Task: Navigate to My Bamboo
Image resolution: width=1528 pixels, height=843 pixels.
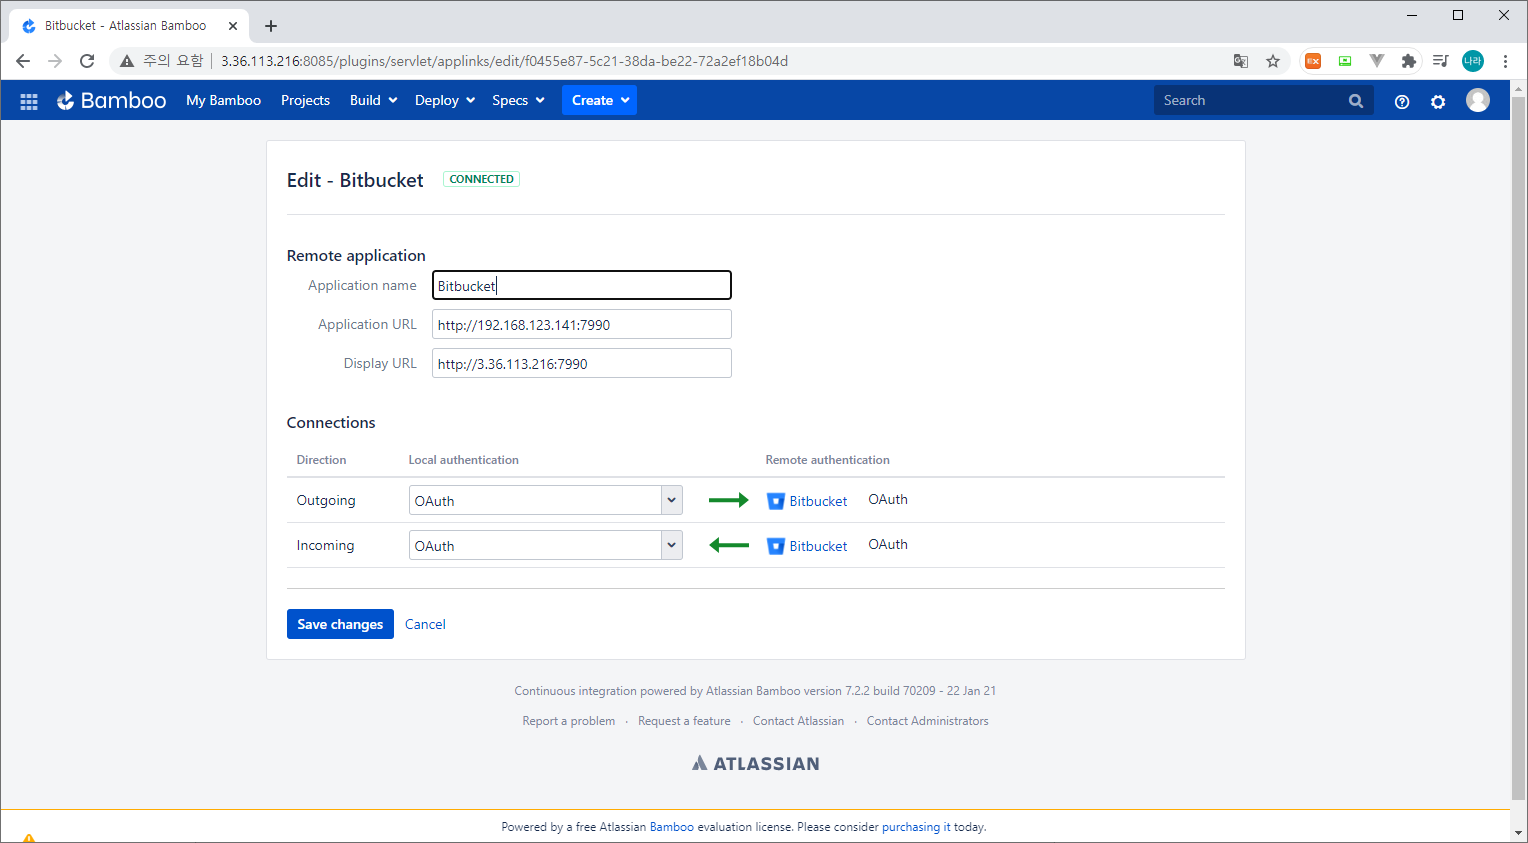Action: 223,100
